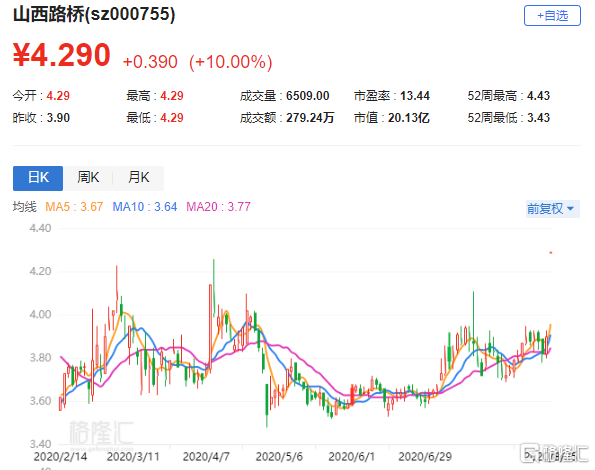Viewport: 595px width, 470px height.
Task: Select the 最低 low price value
Action: click(x=172, y=118)
